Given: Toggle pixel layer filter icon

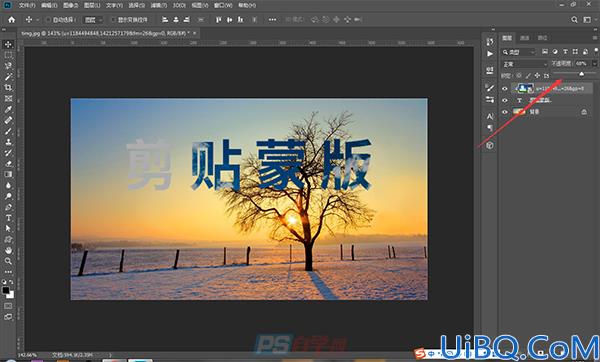Looking at the screenshot, I should pyautogui.click(x=545, y=52).
